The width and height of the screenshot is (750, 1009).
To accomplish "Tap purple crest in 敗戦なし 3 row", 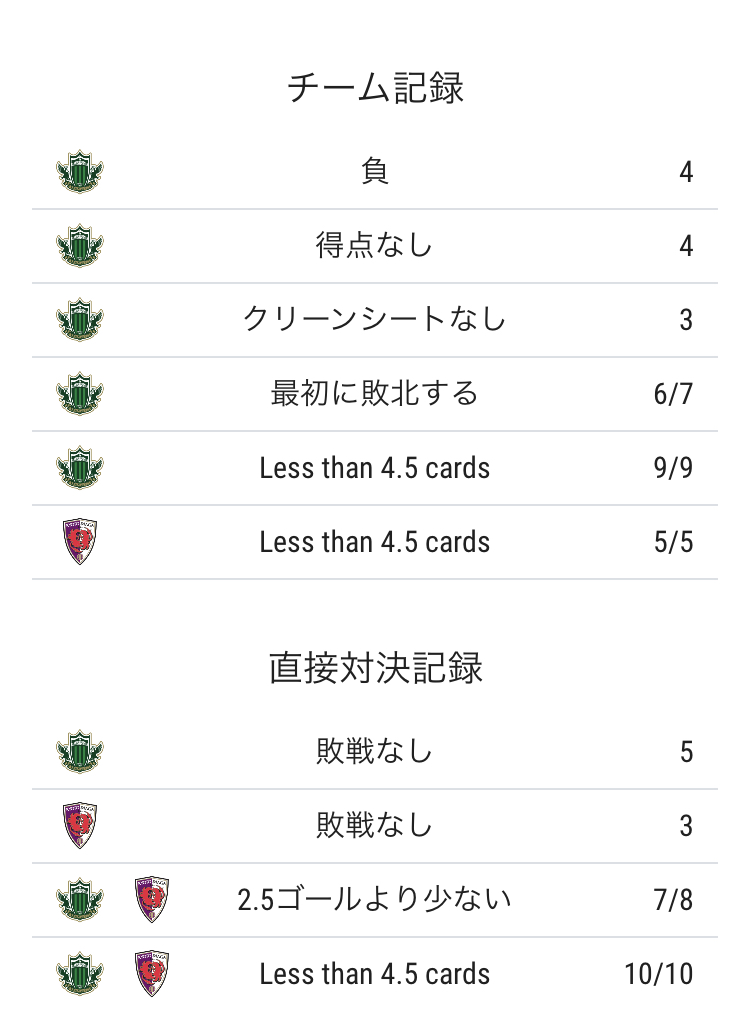I will (80, 826).
